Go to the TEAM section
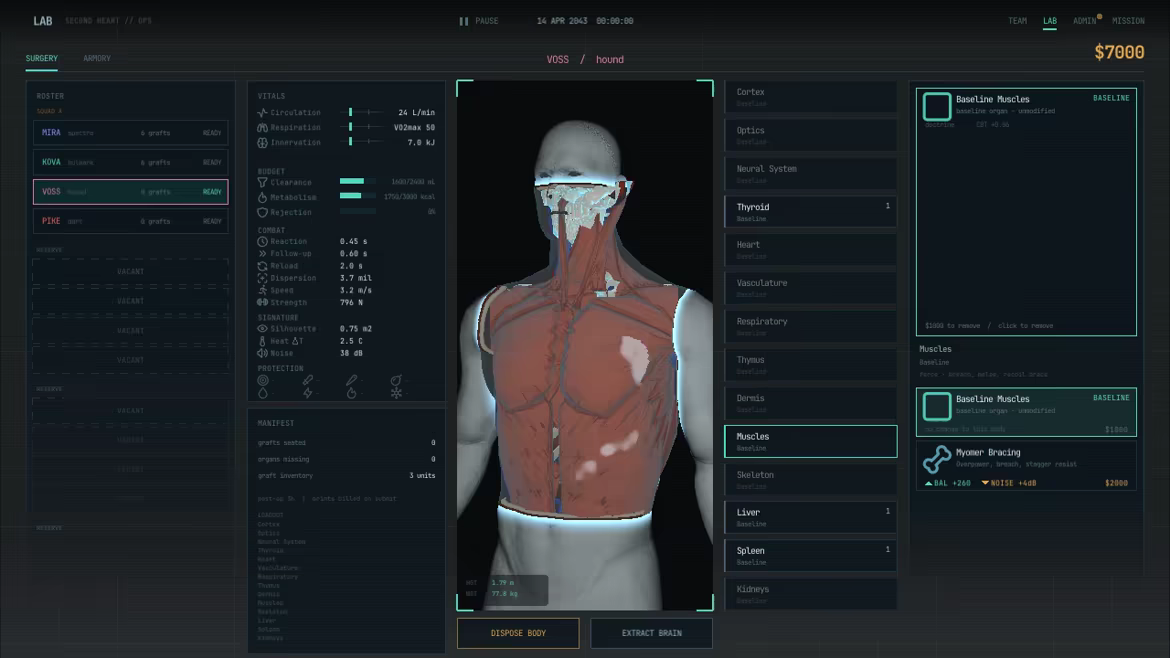Viewport: 1170px width, 658px height. point(1018,21)
